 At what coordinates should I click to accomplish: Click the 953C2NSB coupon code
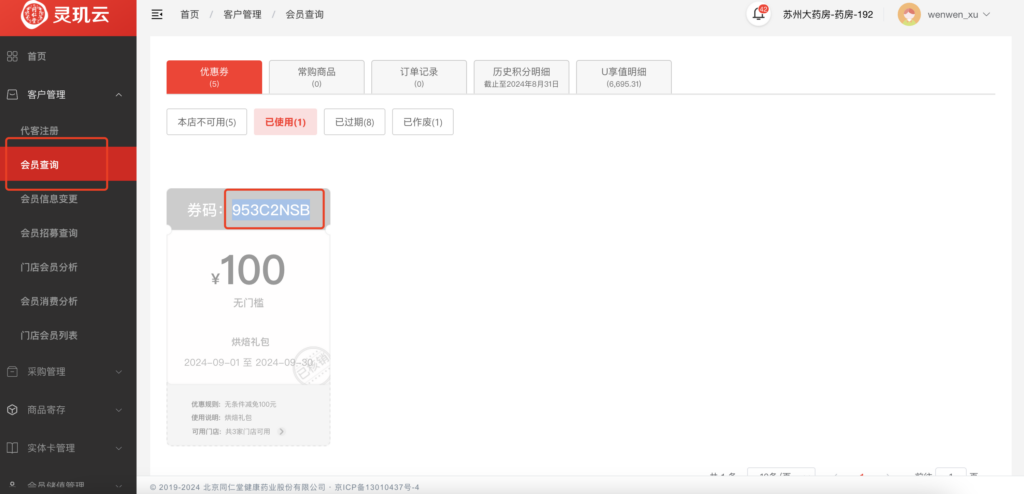pyautogui.click(x=271, y=210)
